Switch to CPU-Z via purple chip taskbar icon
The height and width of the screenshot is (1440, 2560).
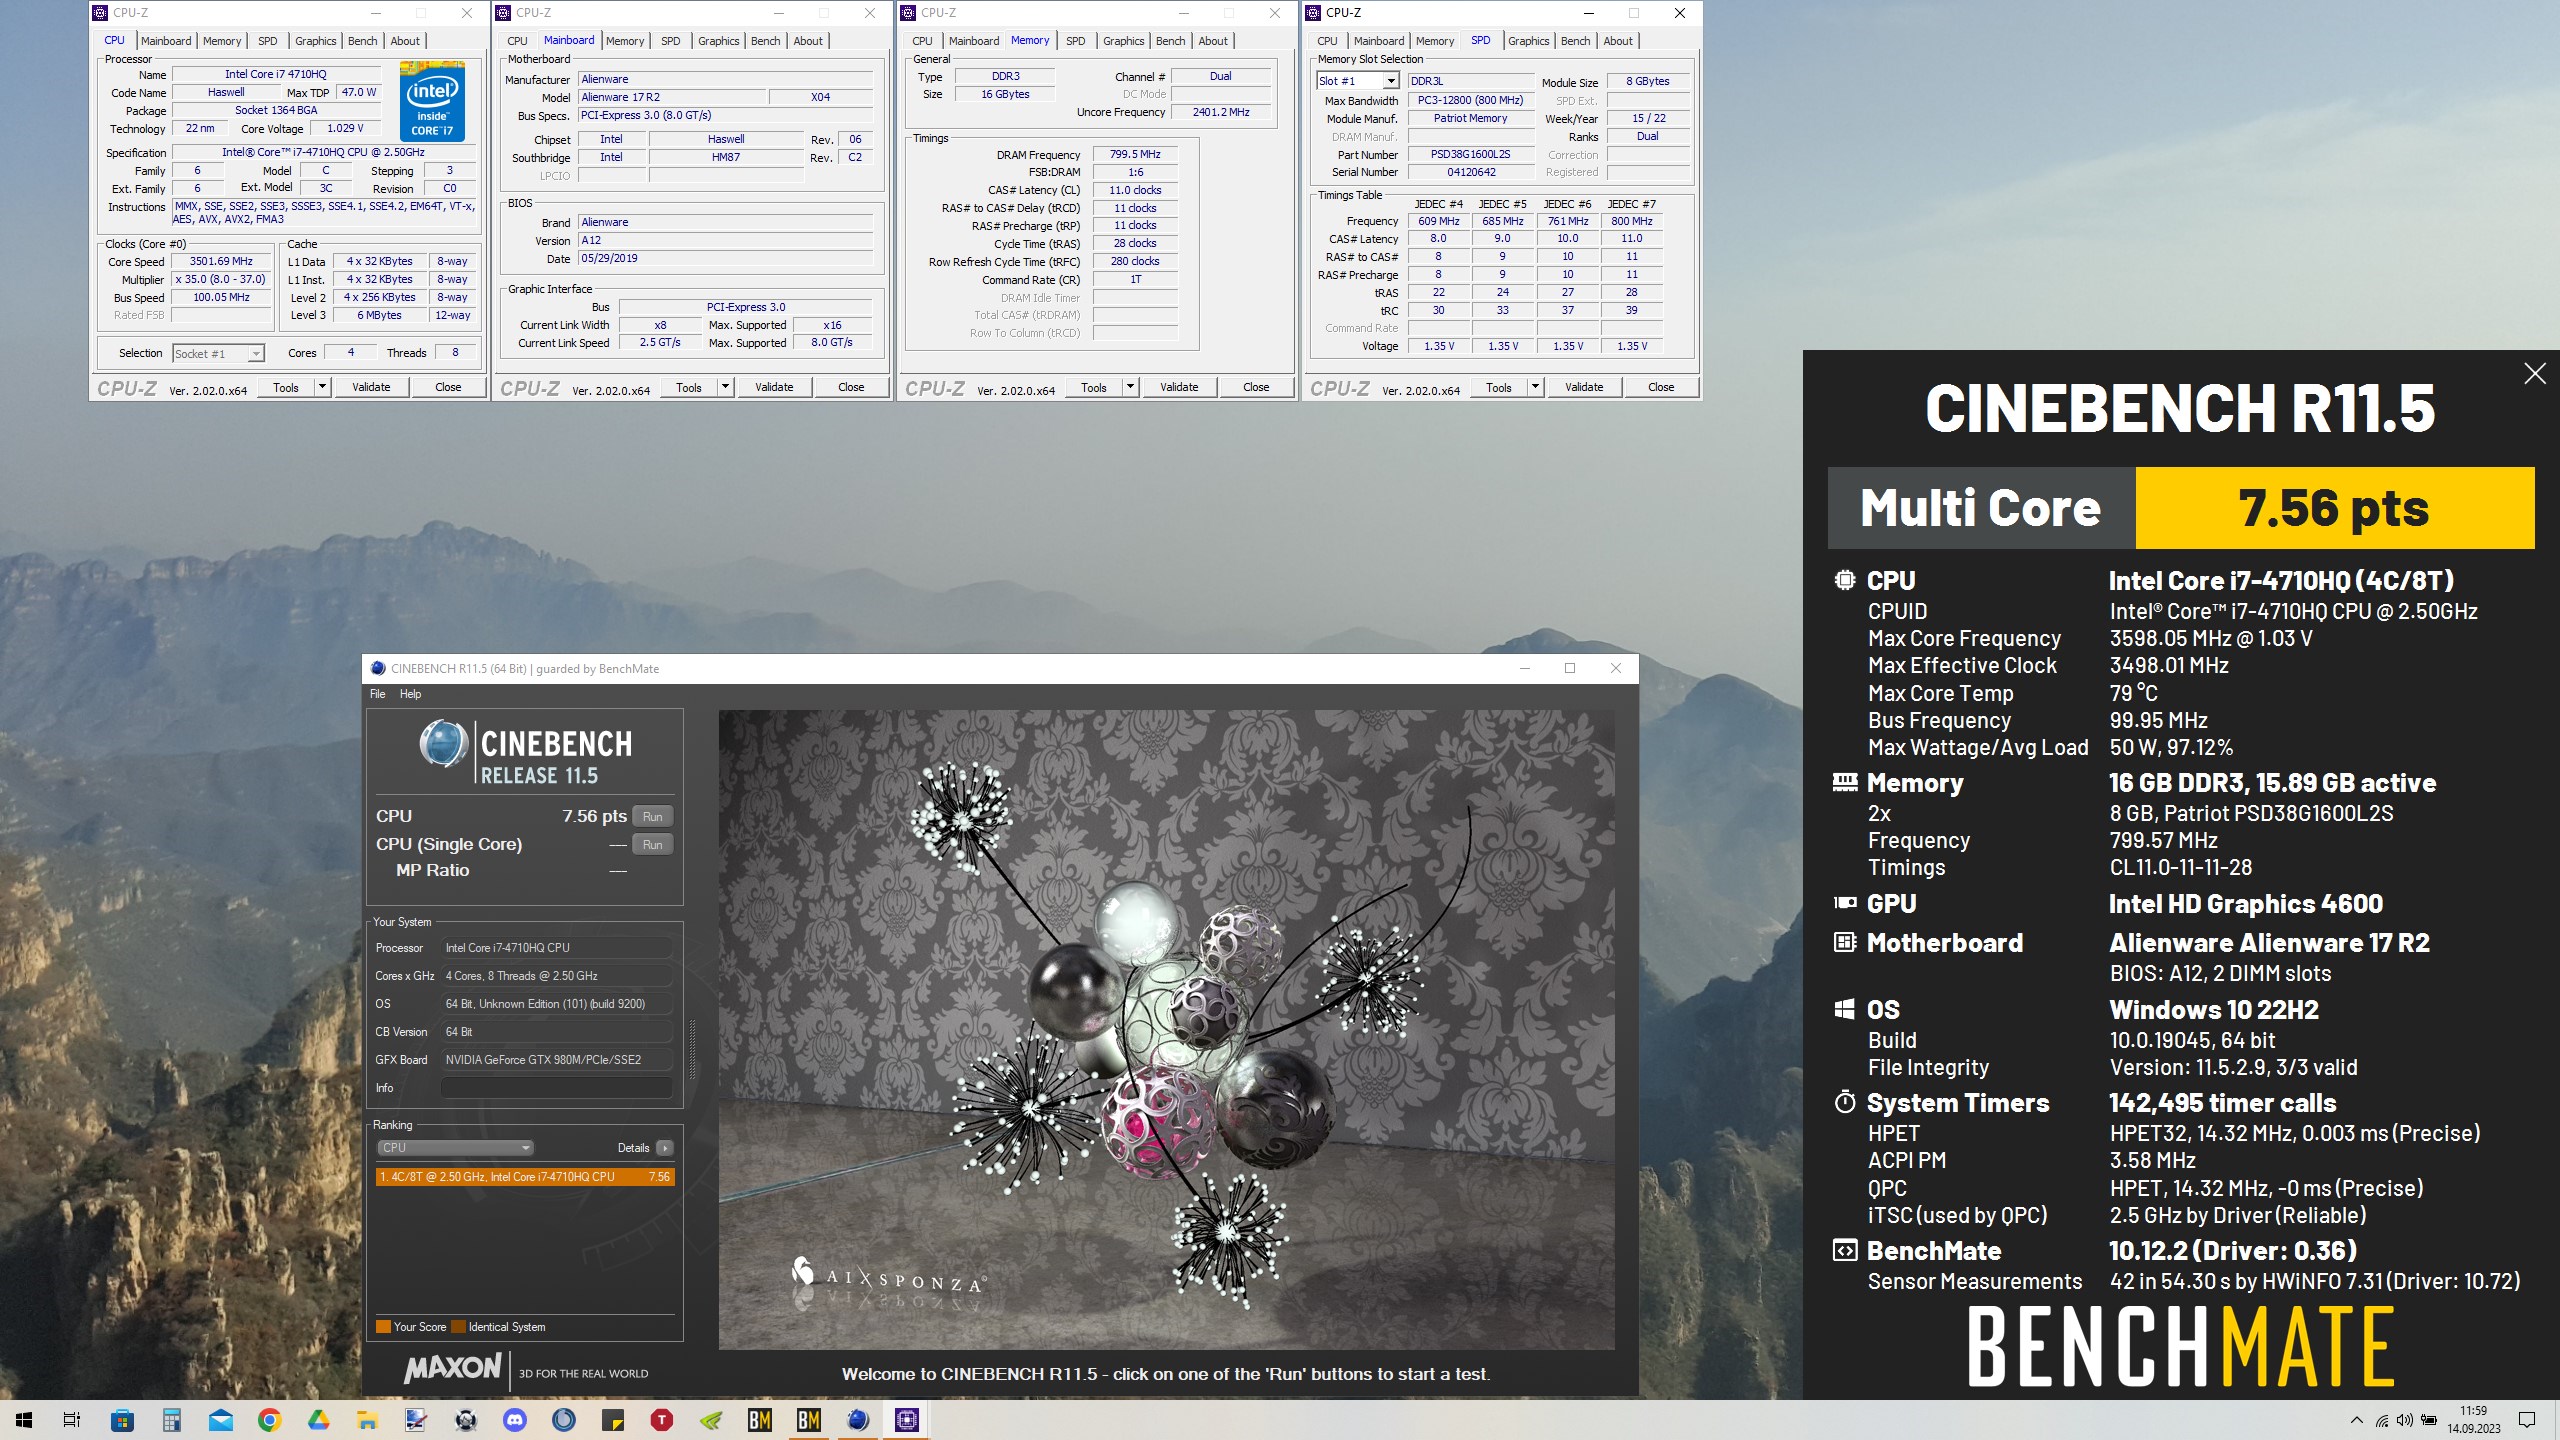click(x=907, y=1420)
